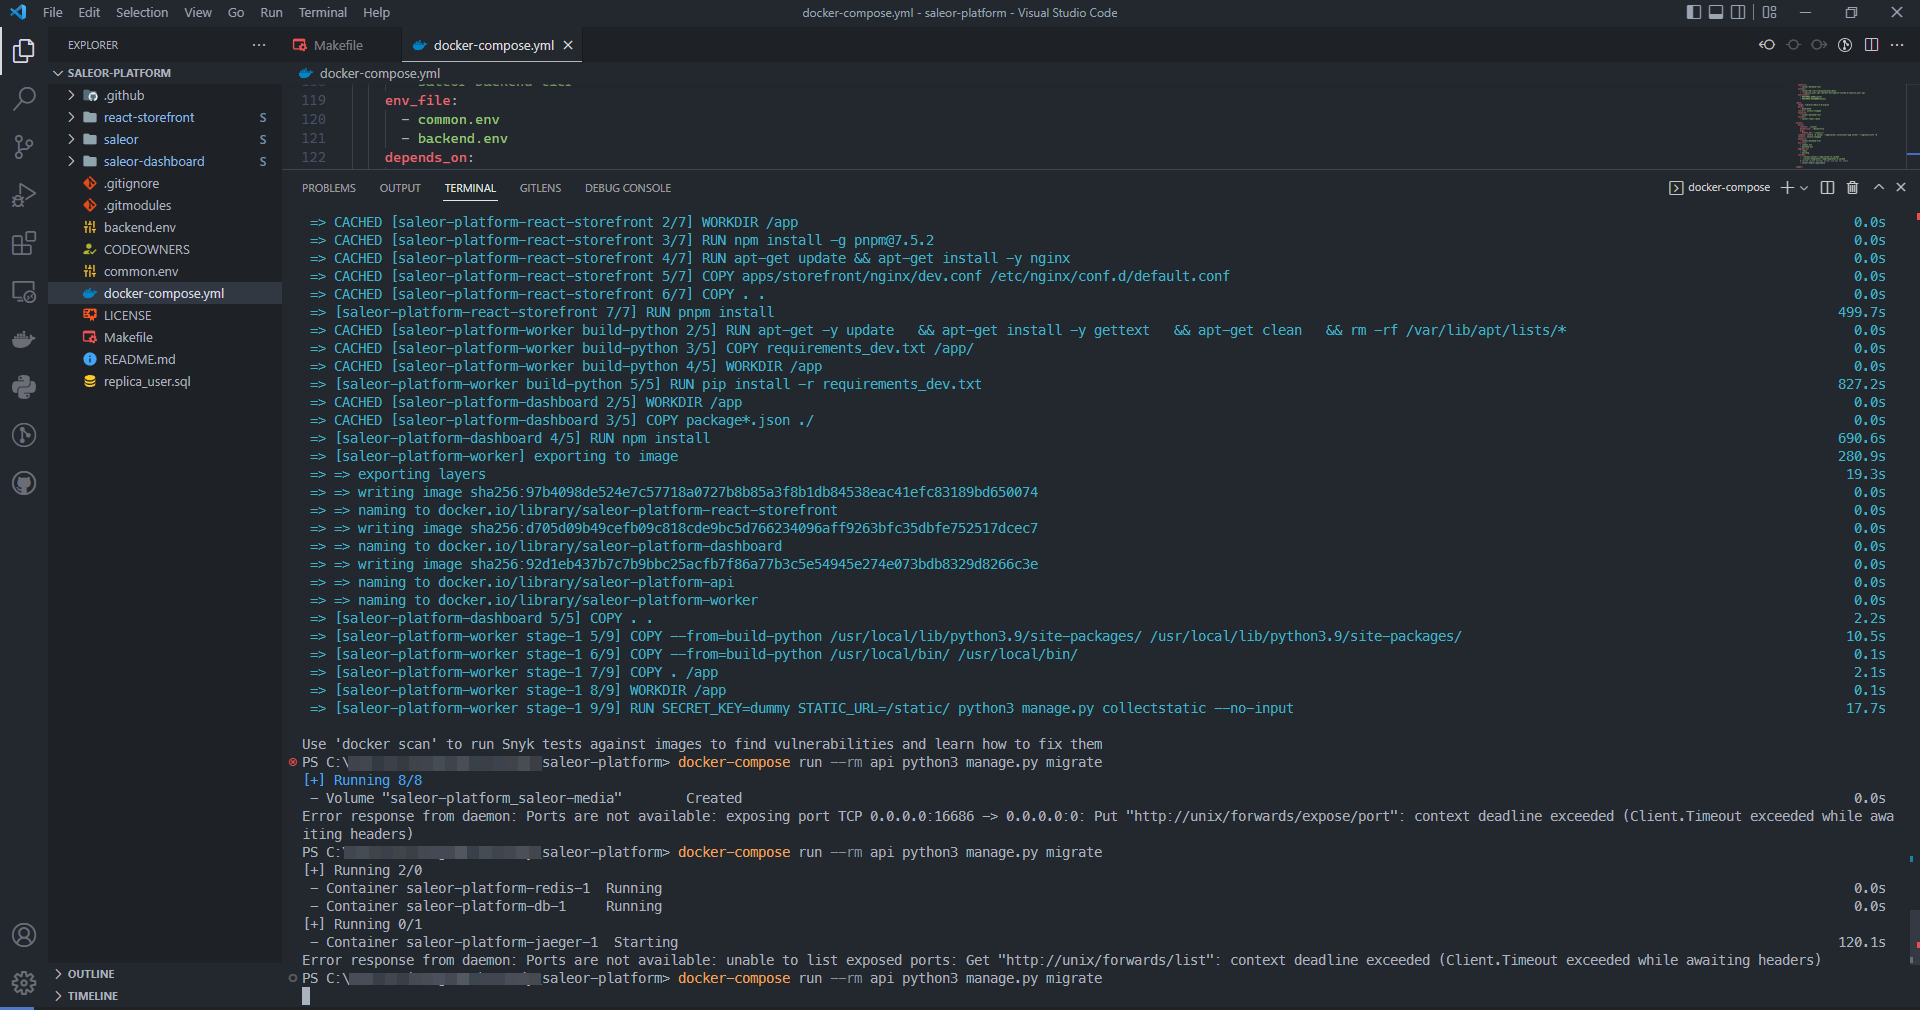Select the Run and Debug icon

pyautogui.click(x=24, y=195)
